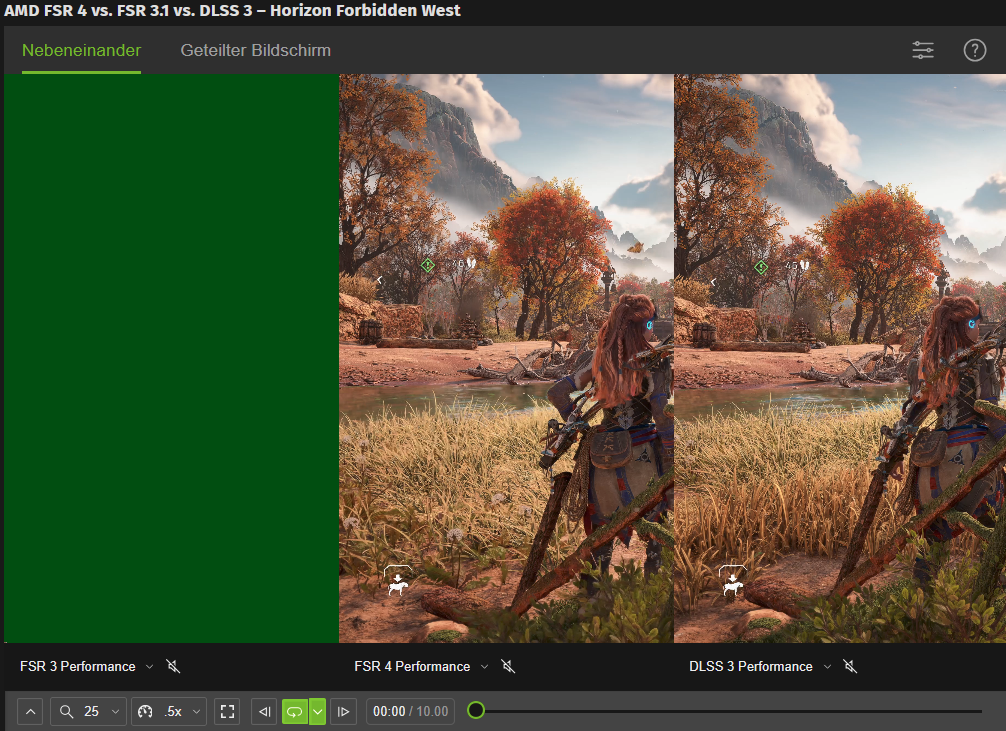Click the timeline scrubber handle
The width and height of the screenshot is (1006, 731).
(x=476, y=710)
